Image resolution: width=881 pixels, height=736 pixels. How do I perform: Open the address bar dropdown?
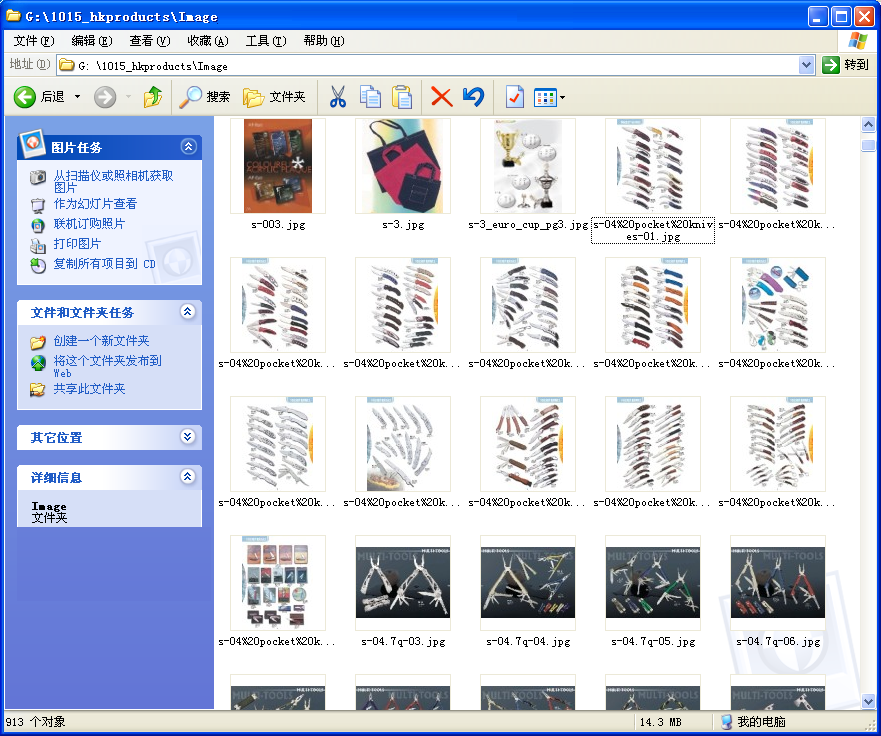[807, 65]
